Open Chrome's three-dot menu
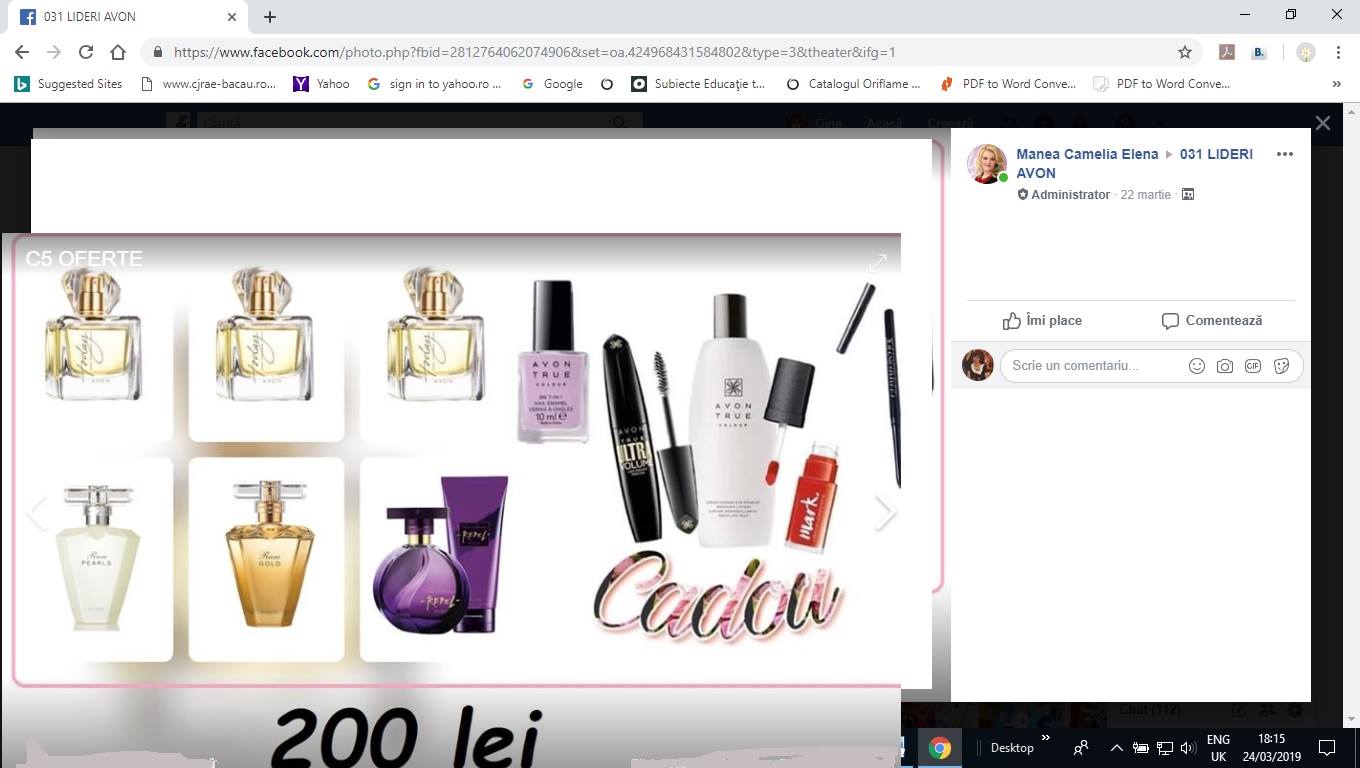 click(x=1338, y=52)
